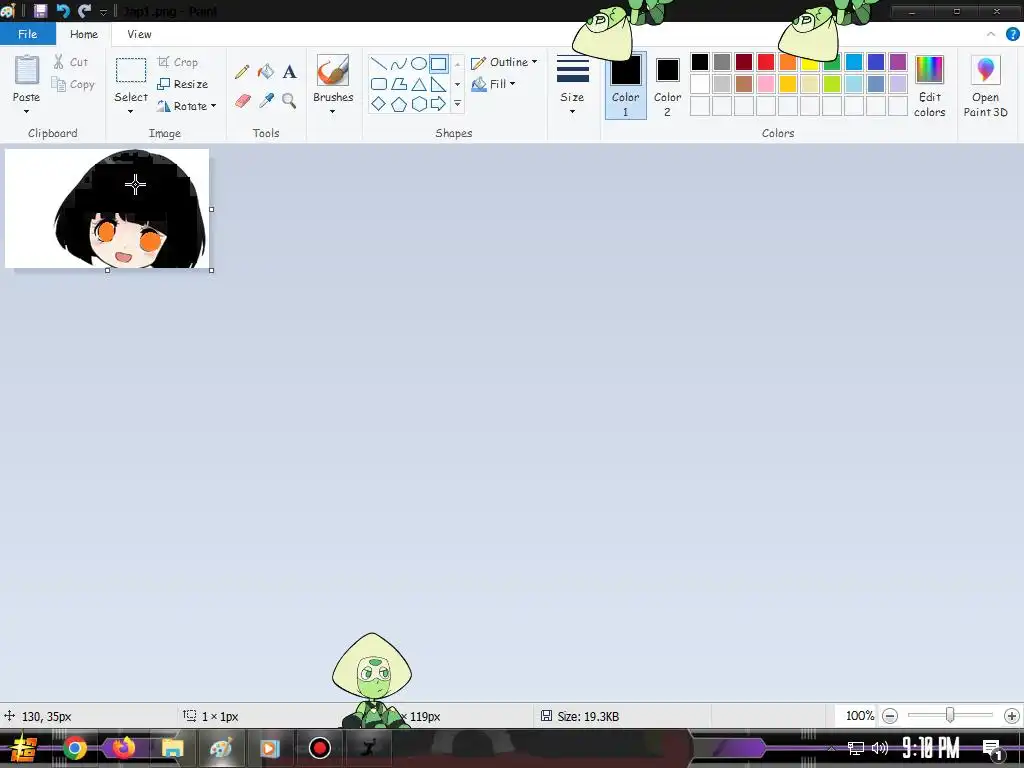Choose the Right triangle shape

(439, 84)
